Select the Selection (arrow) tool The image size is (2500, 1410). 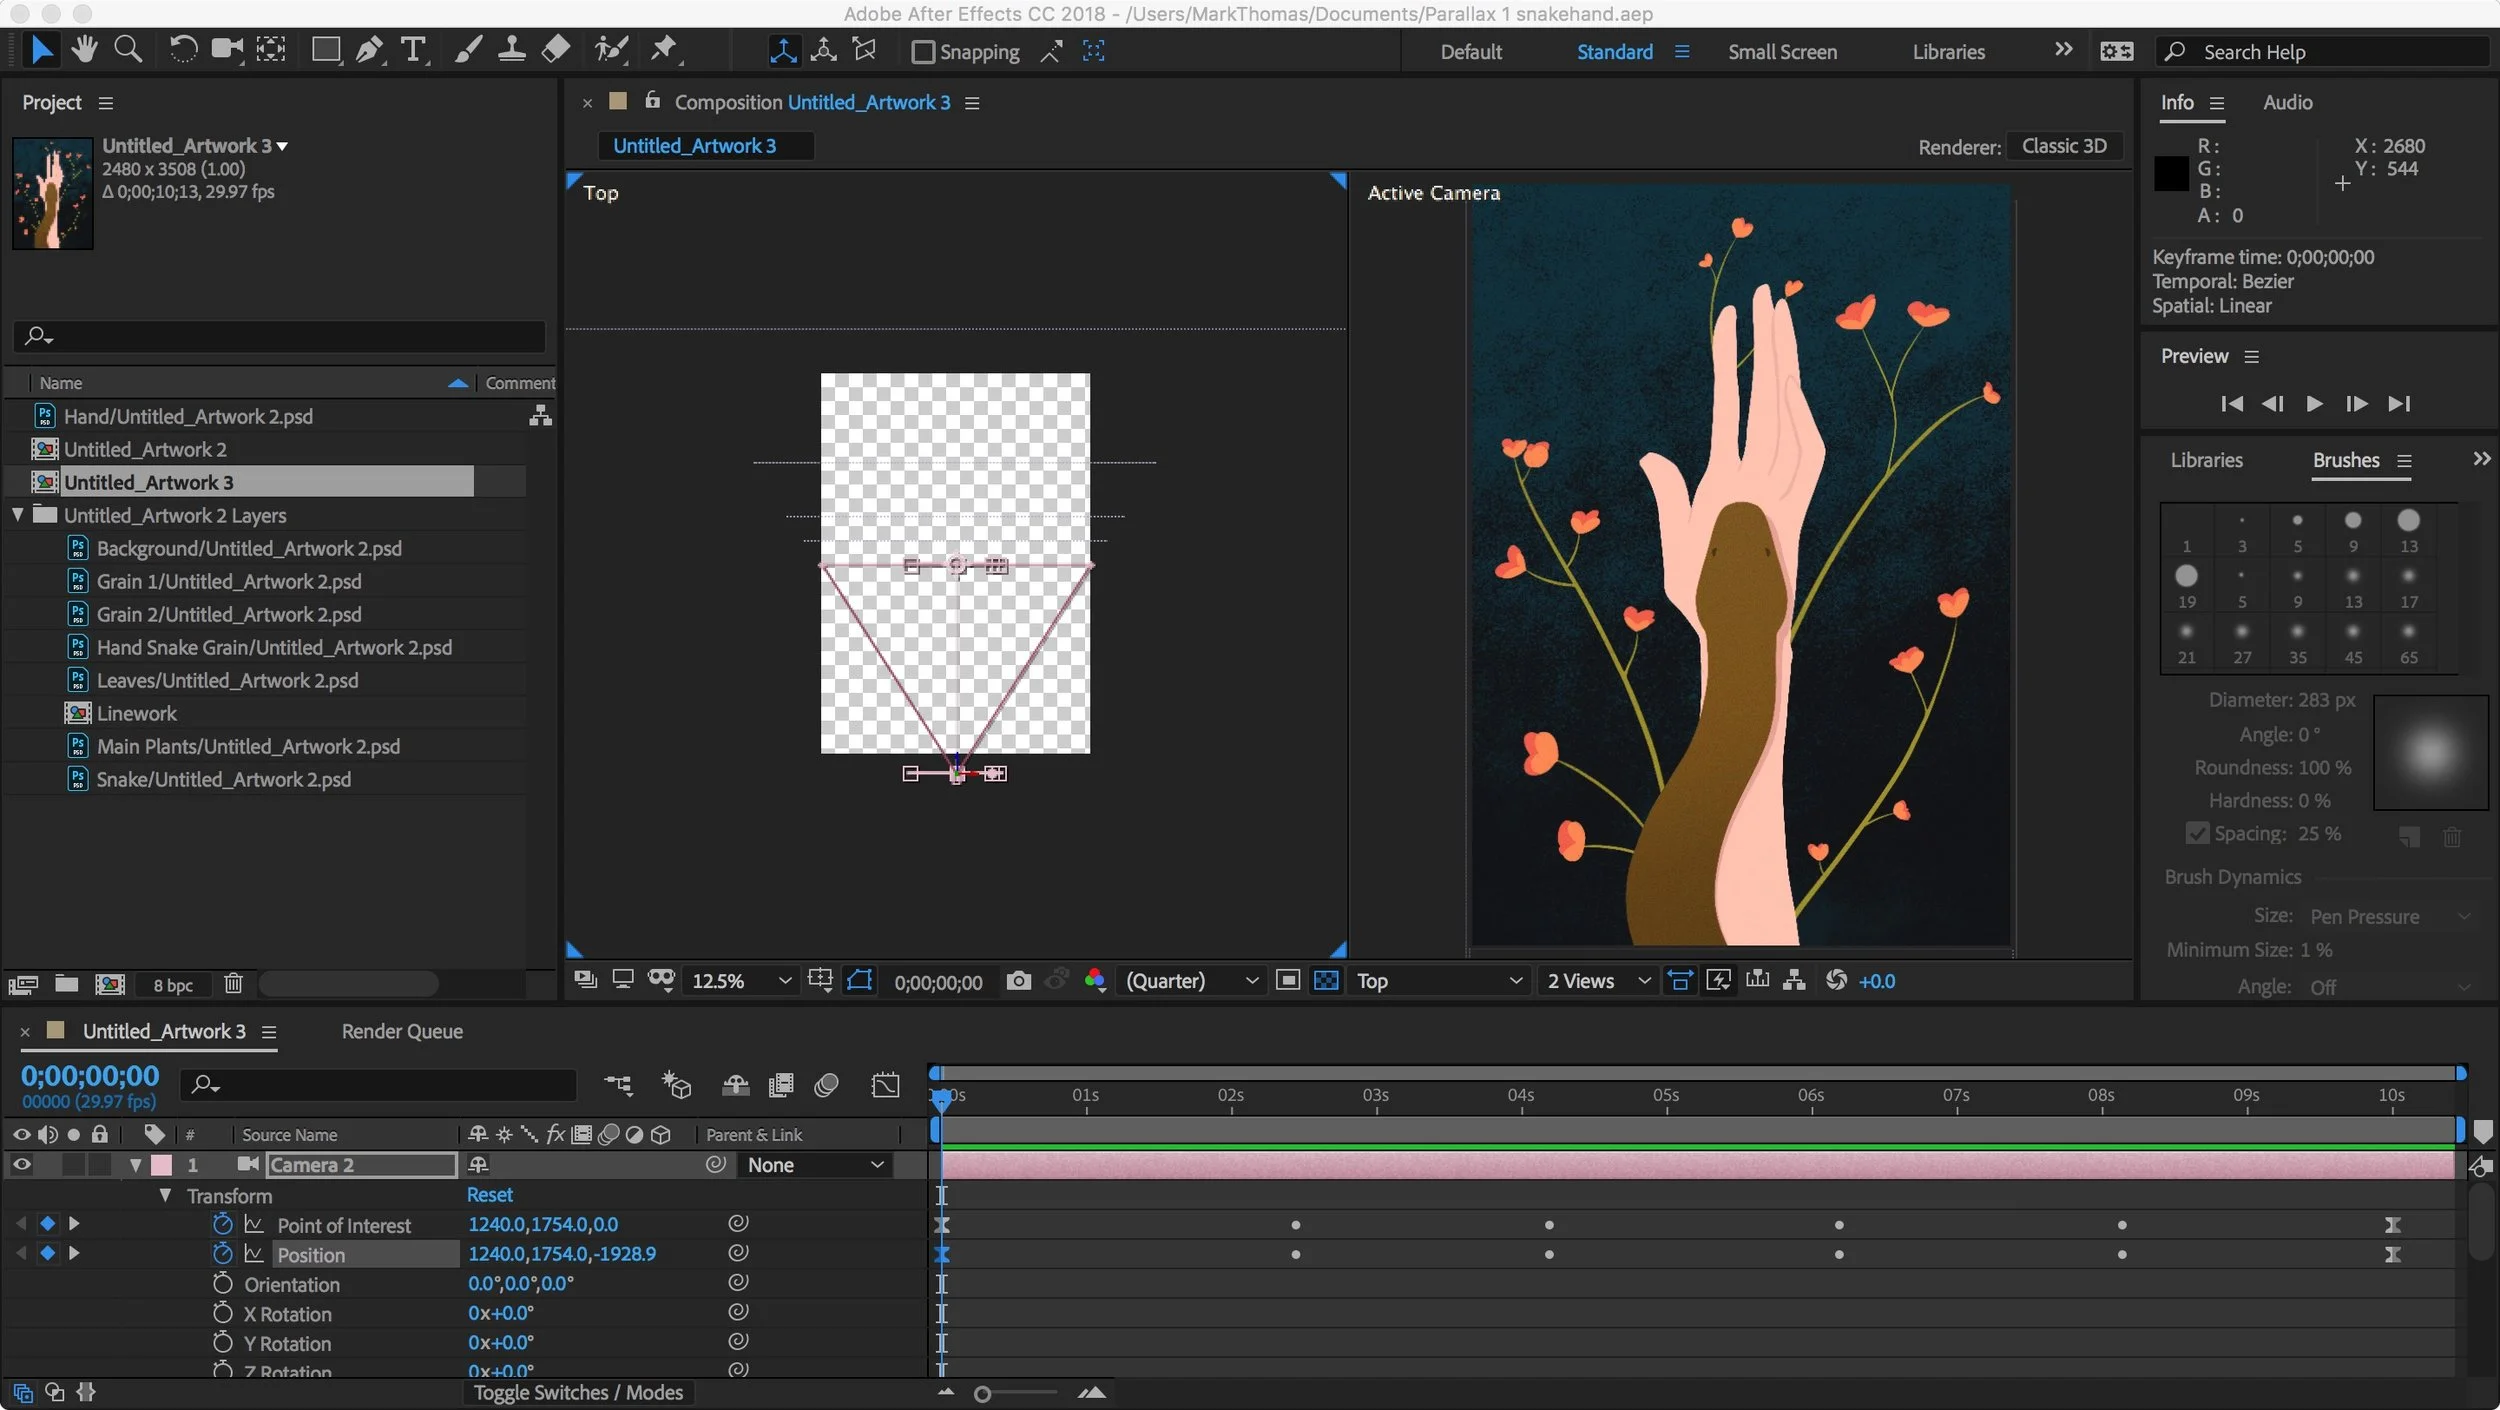(41, 50)
